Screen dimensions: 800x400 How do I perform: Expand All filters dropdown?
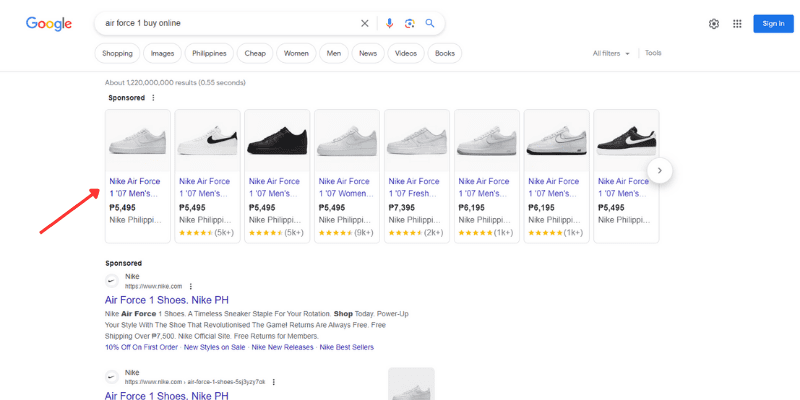pos(611,53)
